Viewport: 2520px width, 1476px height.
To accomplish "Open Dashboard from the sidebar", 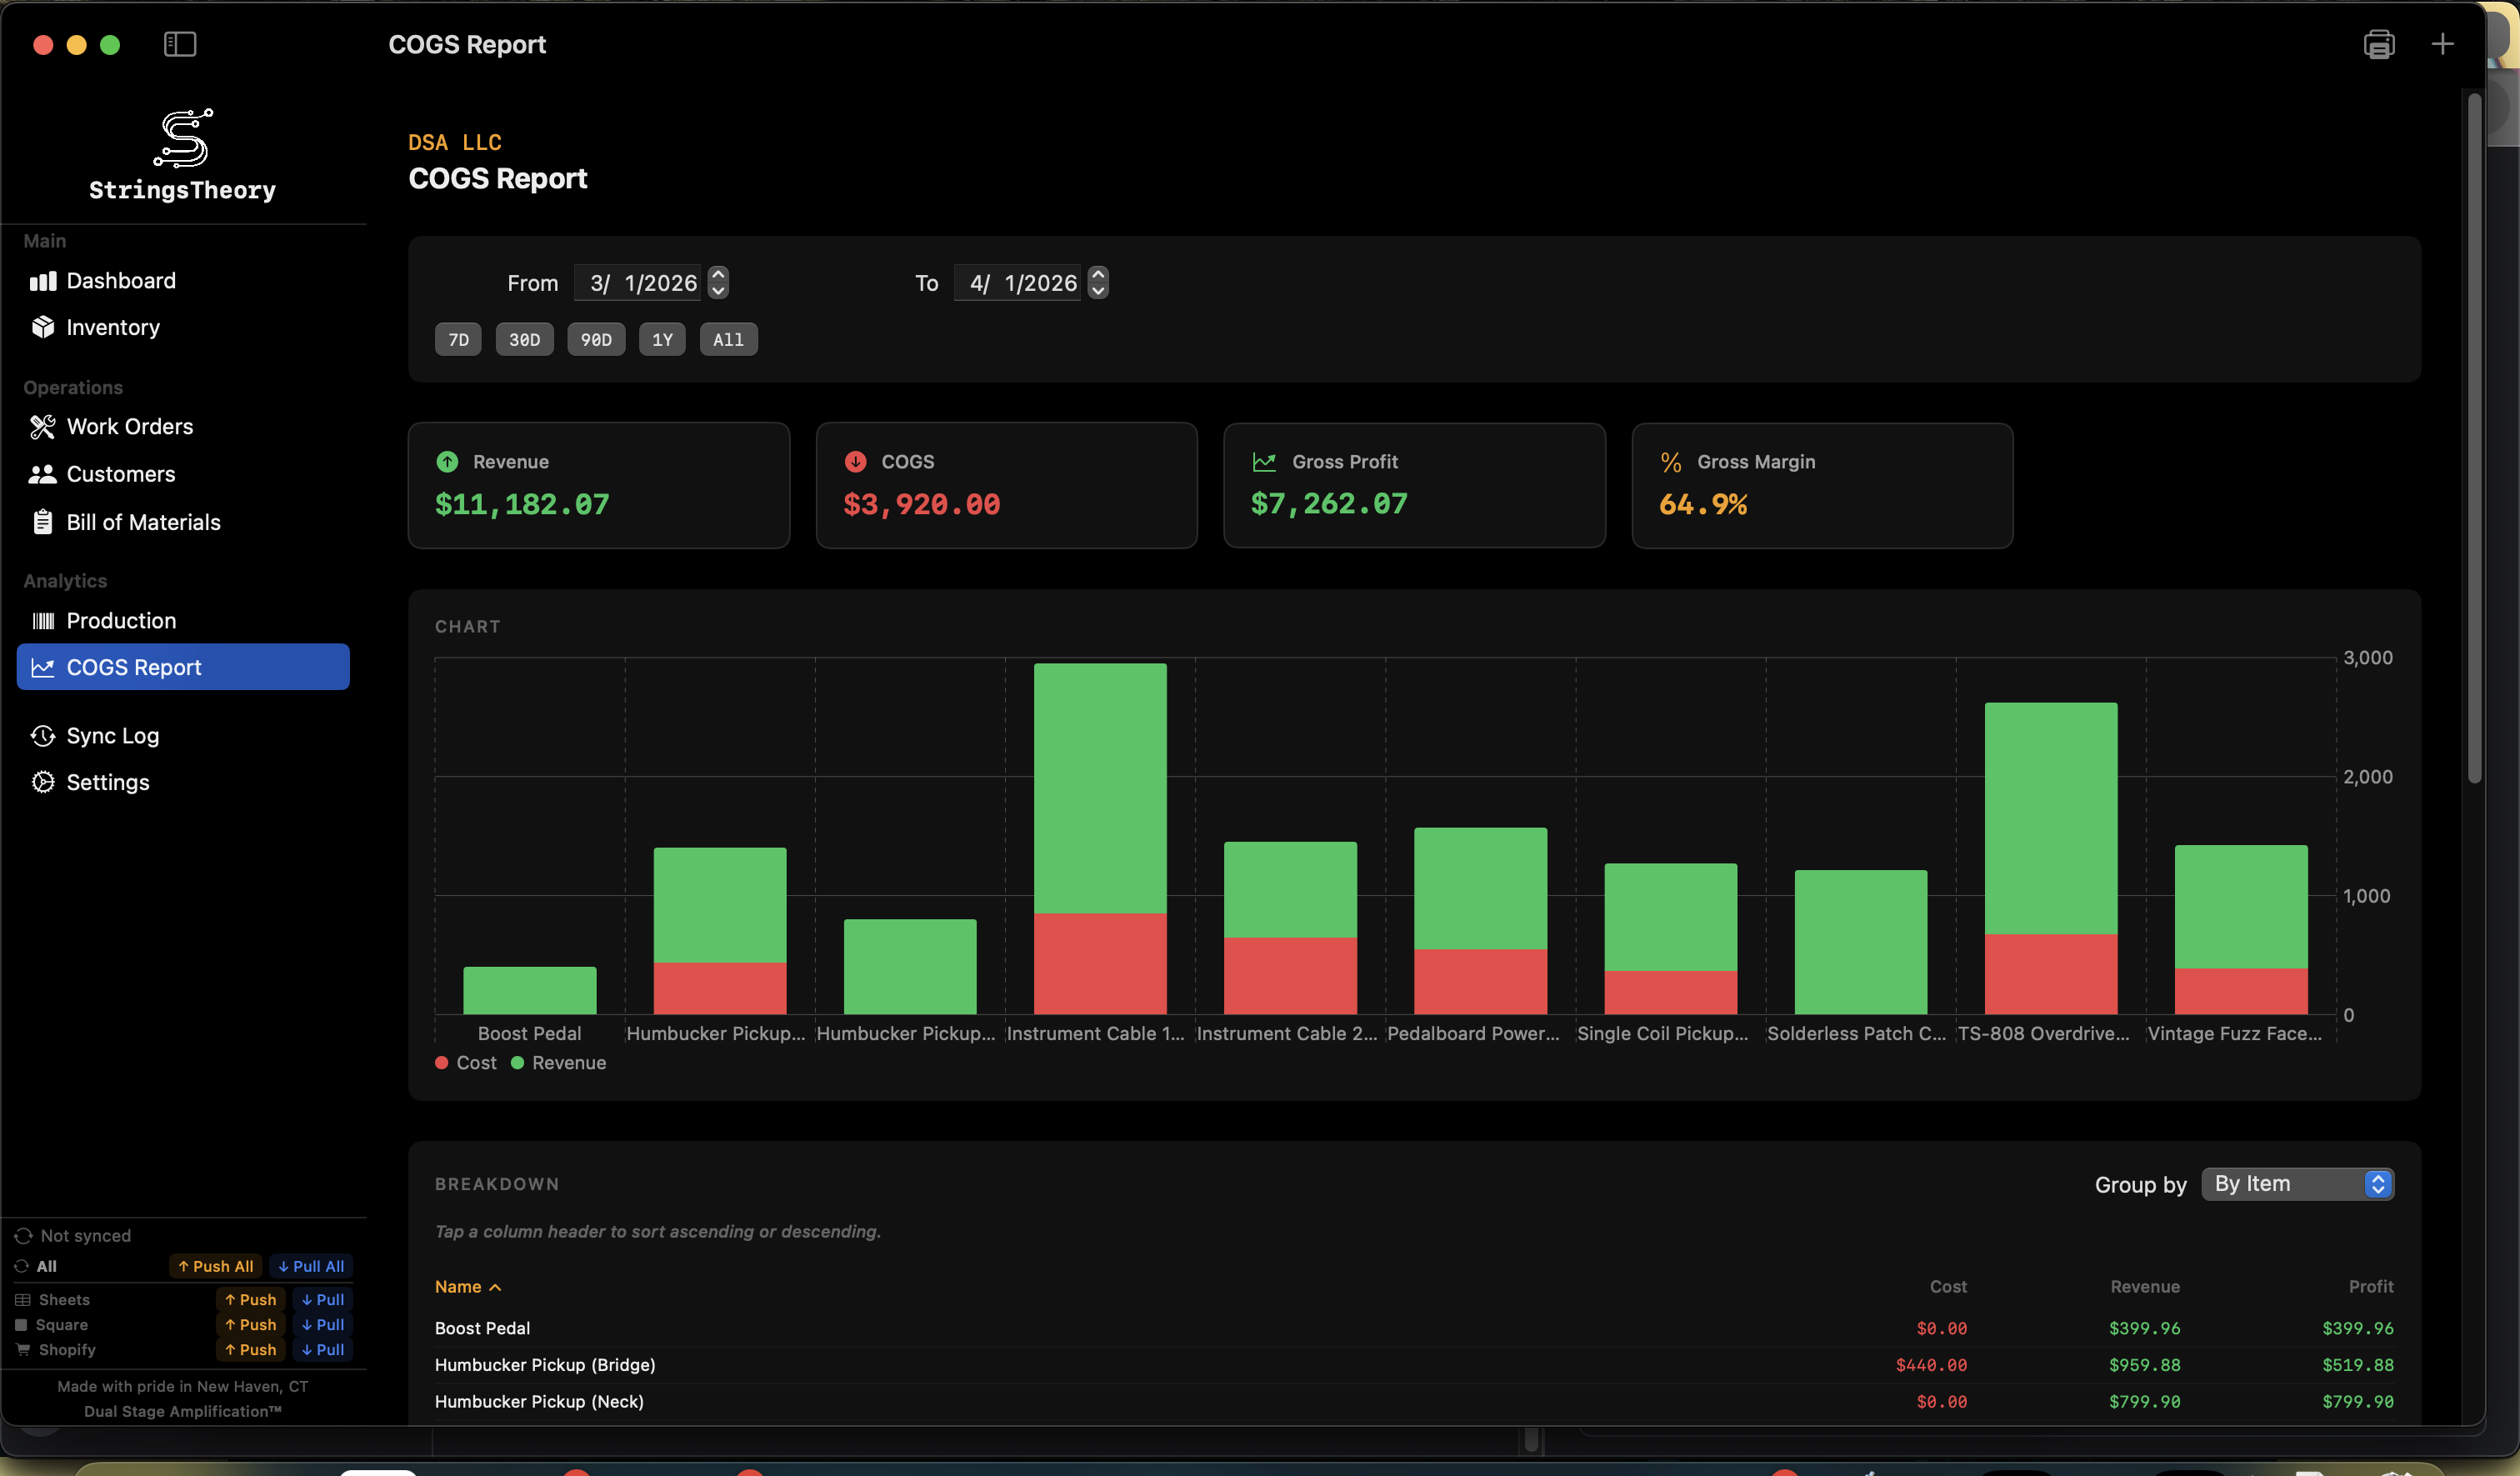I will coord(120,281).
